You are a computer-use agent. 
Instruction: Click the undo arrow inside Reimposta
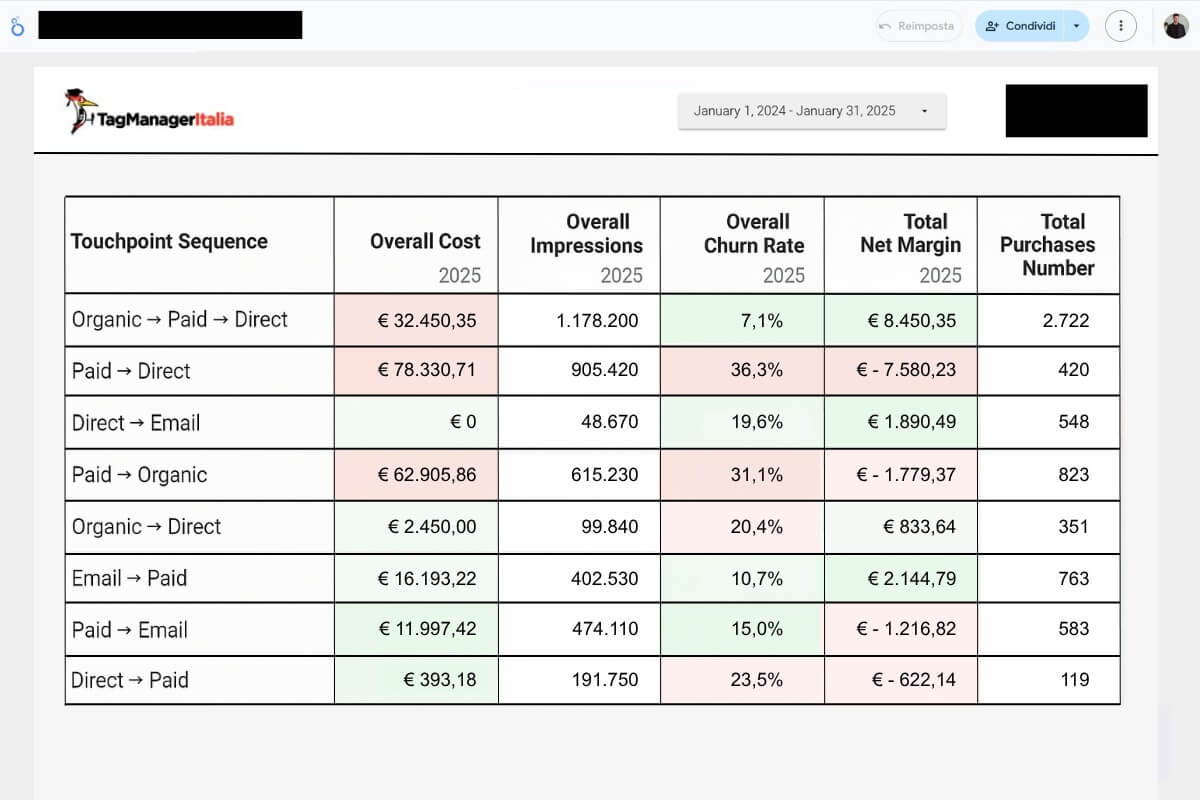[887, 26]
